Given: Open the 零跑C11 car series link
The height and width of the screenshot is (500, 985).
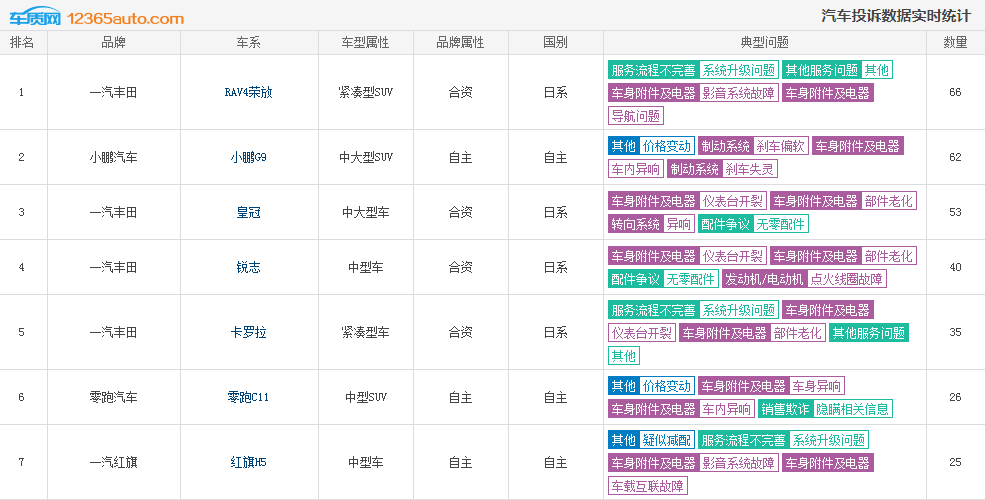Looking at the screenshot, I should (248, 397).
